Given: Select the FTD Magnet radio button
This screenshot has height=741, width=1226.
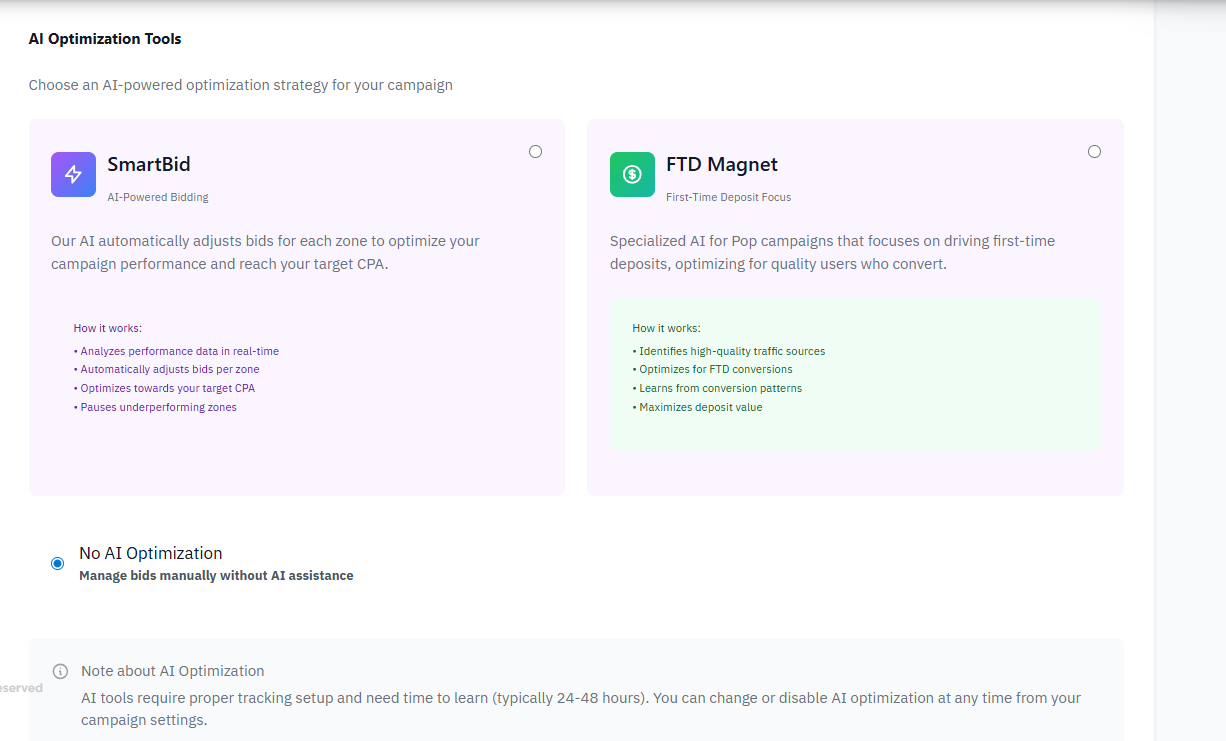Looking at the screenshot, I should (1094, 152).
